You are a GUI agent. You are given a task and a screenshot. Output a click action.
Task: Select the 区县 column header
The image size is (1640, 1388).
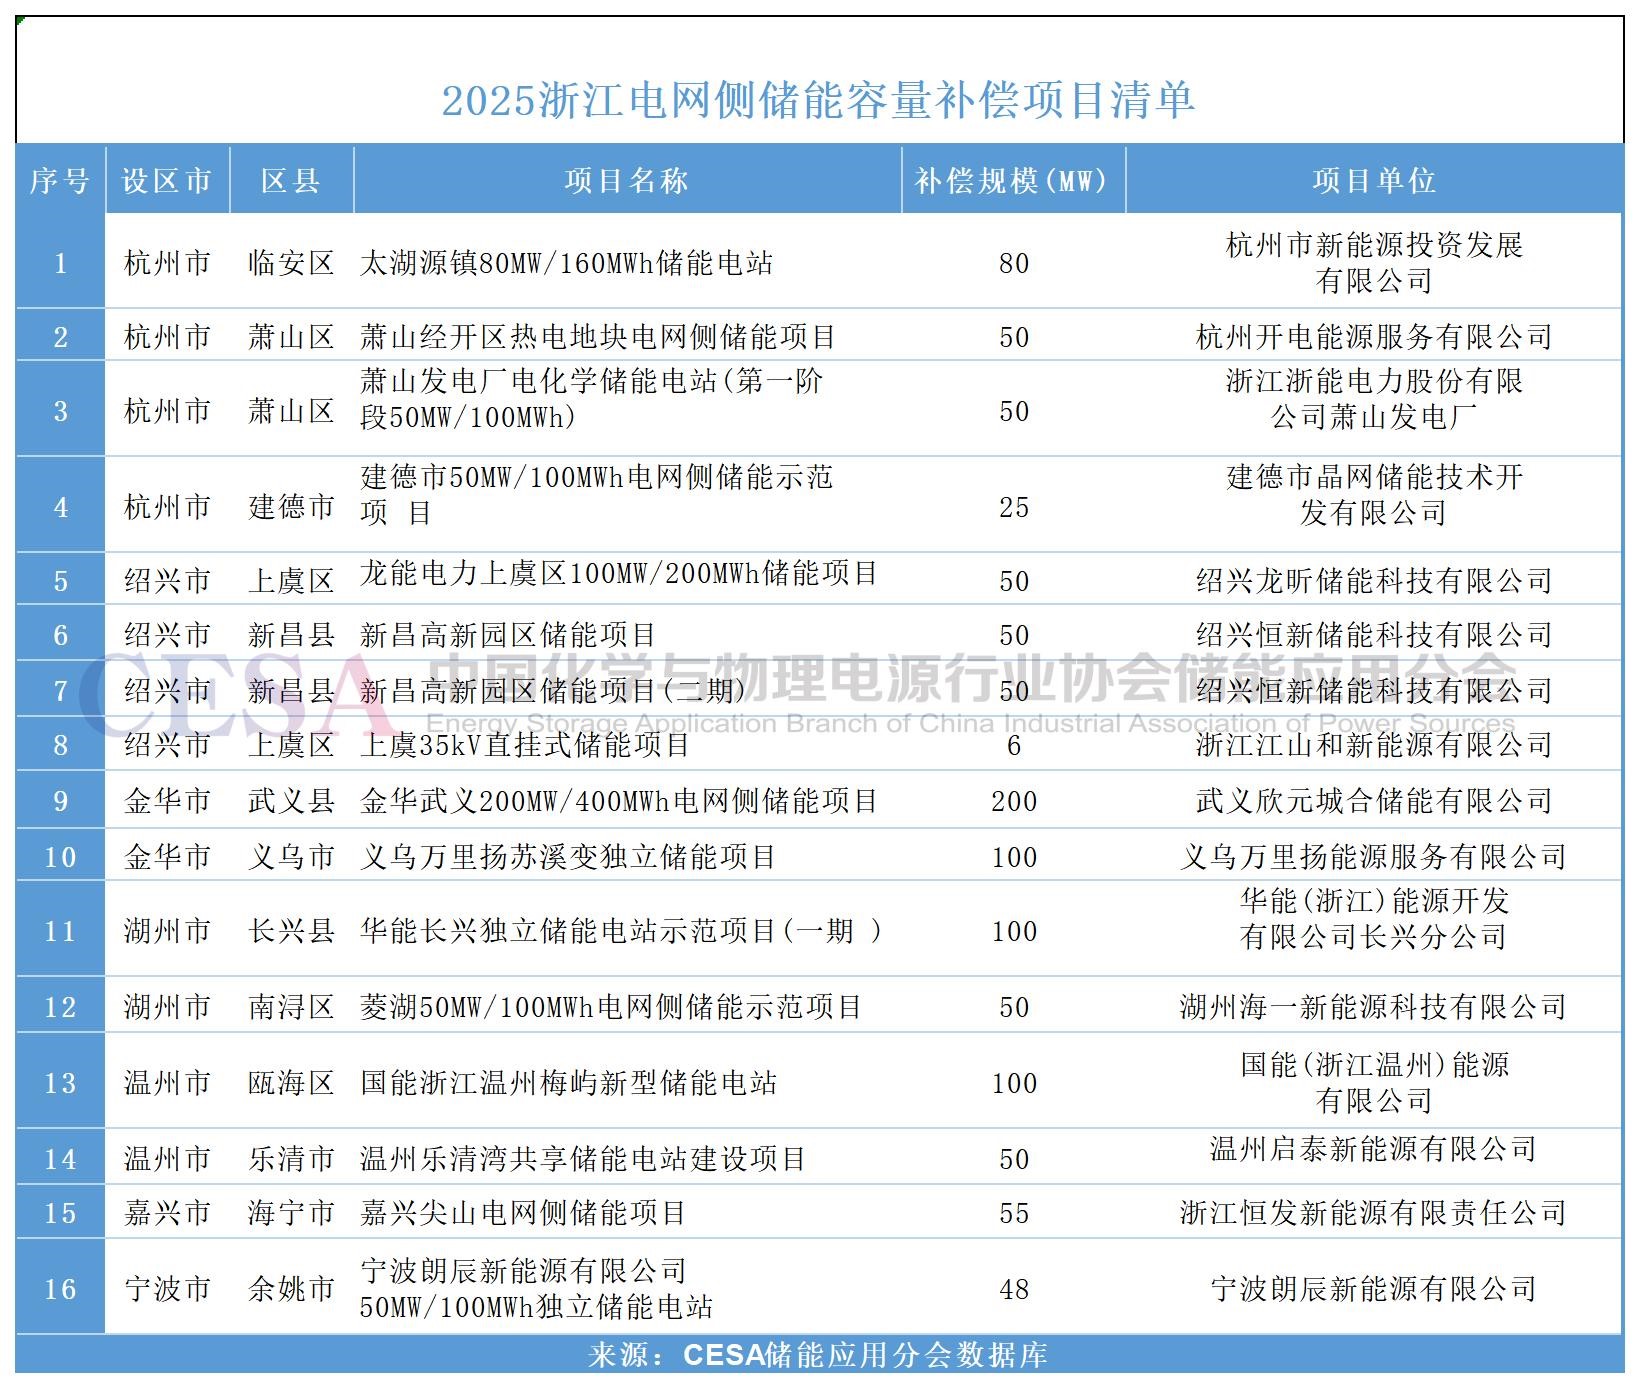(291, 181)
